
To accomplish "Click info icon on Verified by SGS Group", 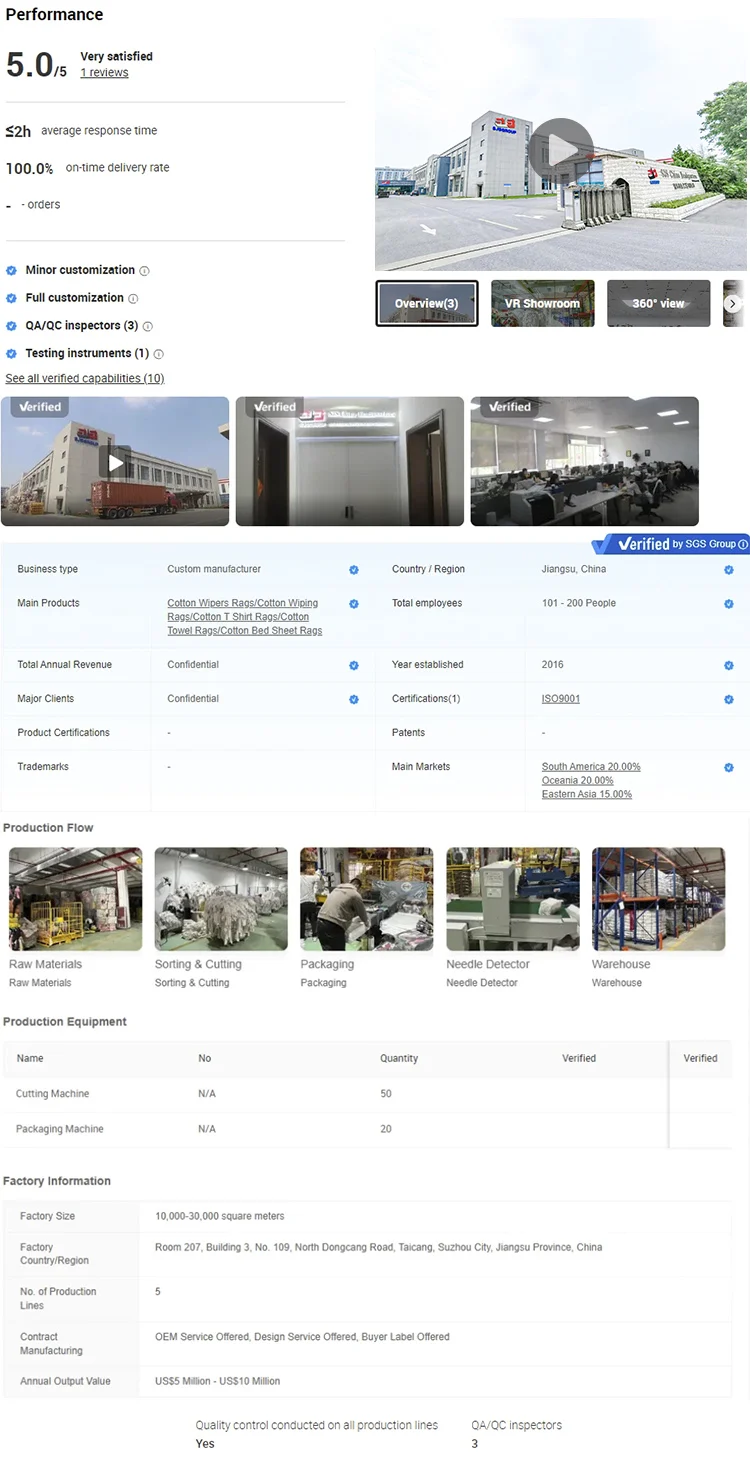I will coord(742,544).
